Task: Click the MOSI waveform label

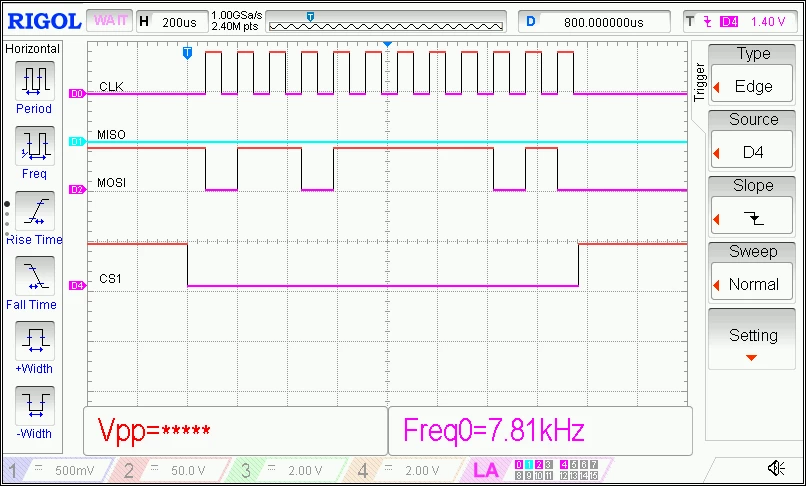Action: tap(111, 183)
